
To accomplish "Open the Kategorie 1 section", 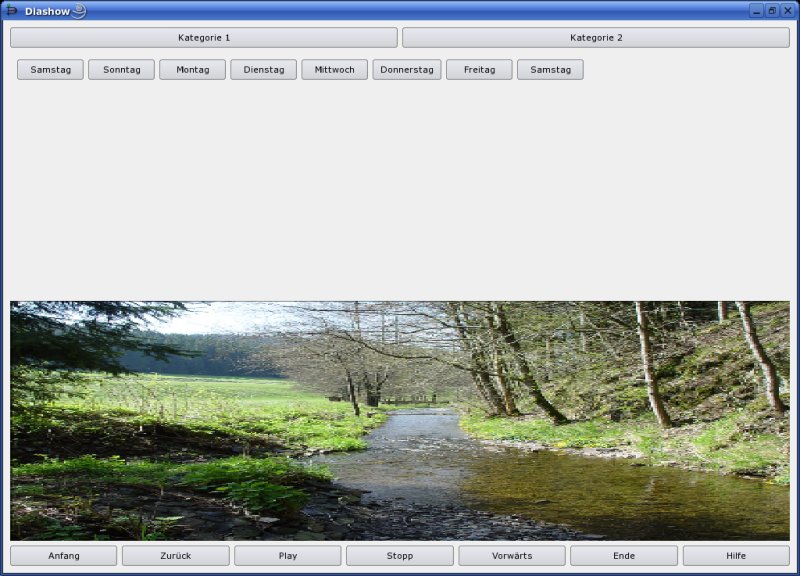I will (x=204, y=38).
